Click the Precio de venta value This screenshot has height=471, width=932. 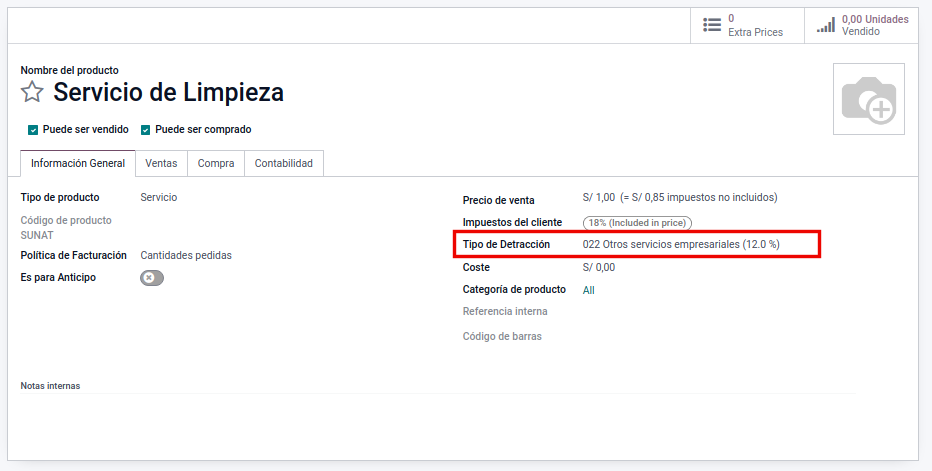(x=599, y=198)
